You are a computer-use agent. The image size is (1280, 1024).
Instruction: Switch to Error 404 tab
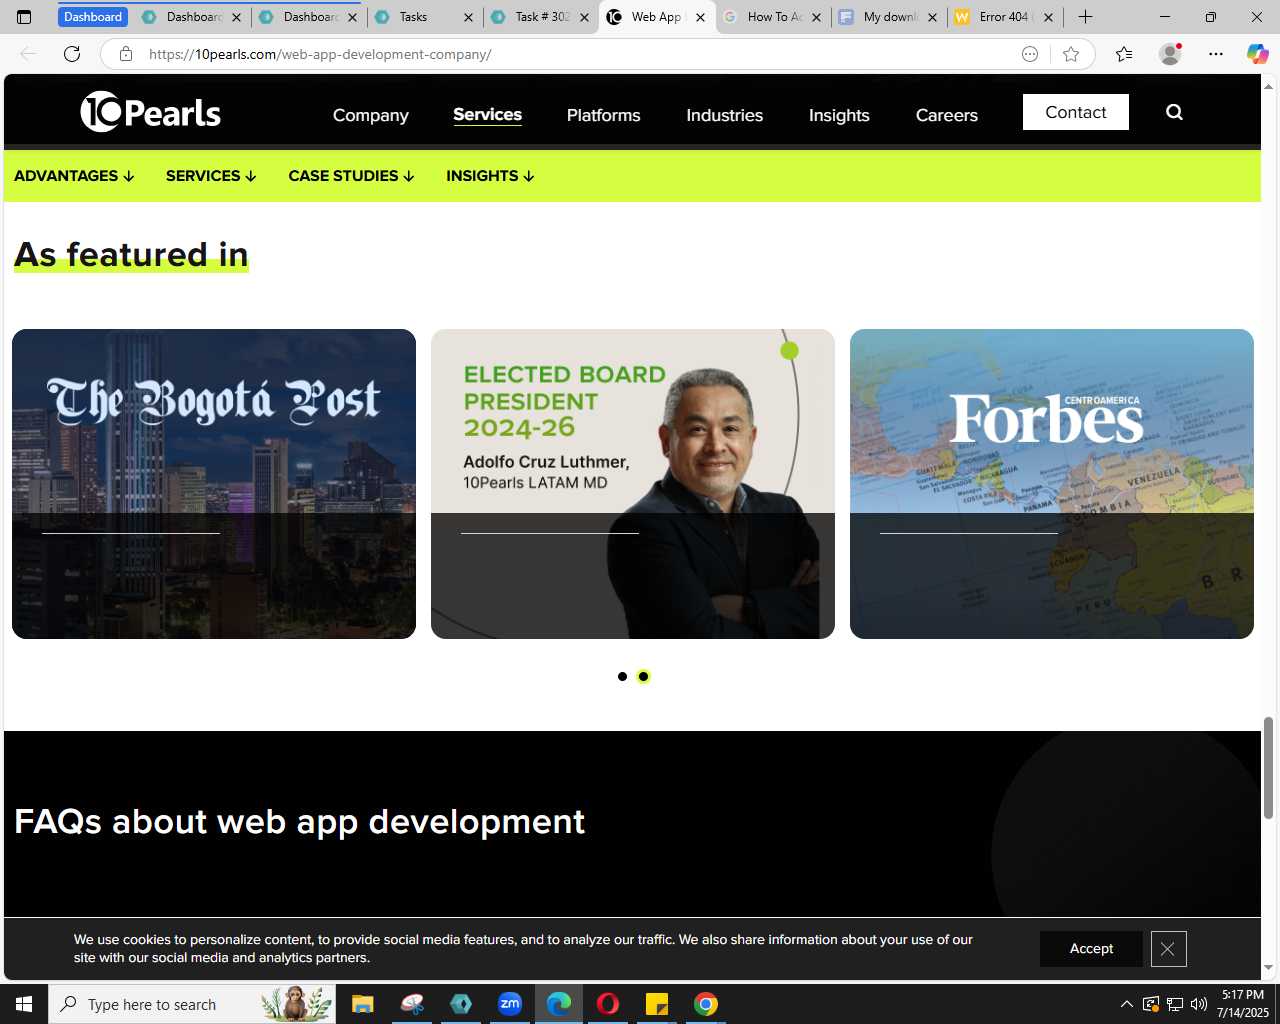coord(1005,17)
